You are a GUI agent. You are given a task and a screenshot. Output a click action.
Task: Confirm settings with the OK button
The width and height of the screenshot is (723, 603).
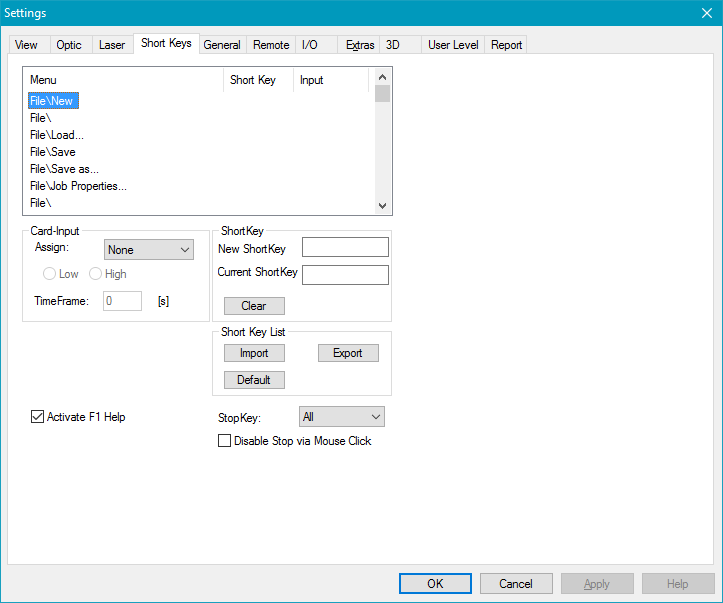point(435,583)
